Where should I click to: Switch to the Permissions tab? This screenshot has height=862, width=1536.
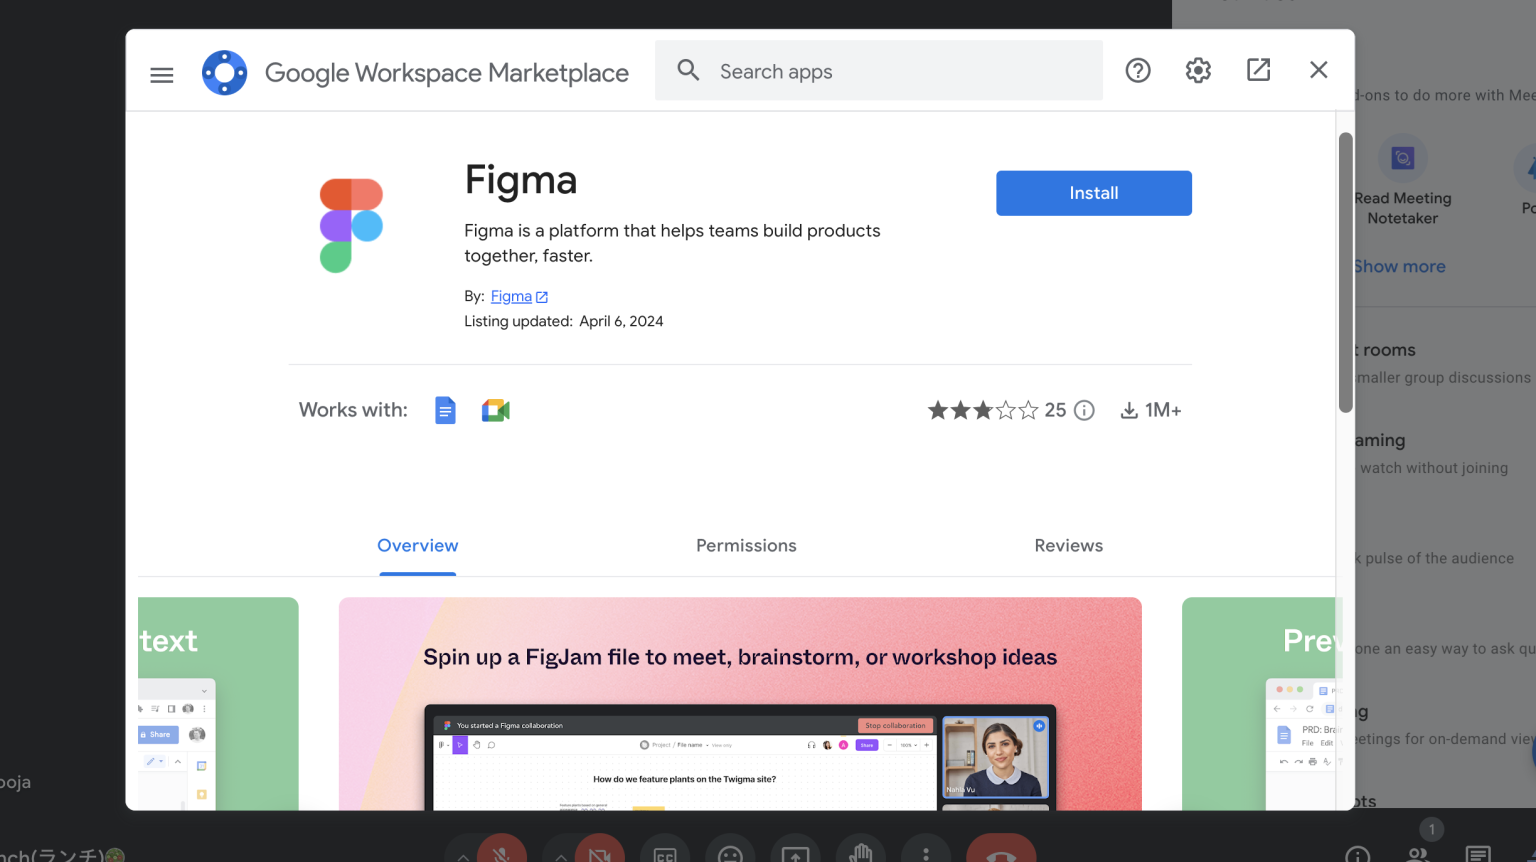[x=746, y=545]
